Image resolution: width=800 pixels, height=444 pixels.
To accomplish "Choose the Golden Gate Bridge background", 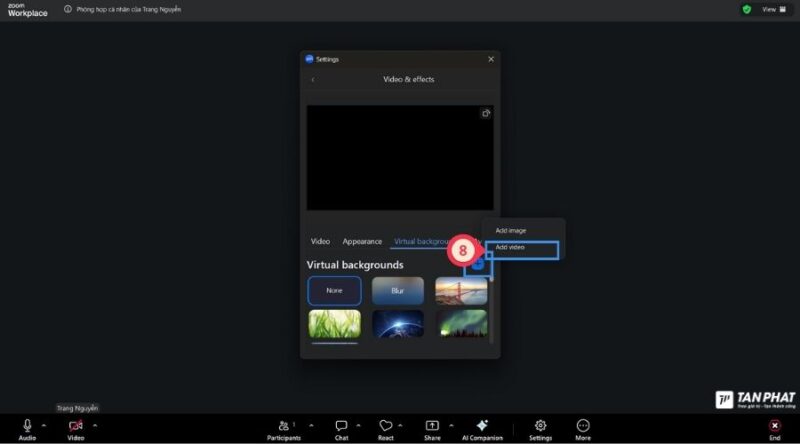I will point(461,291).
